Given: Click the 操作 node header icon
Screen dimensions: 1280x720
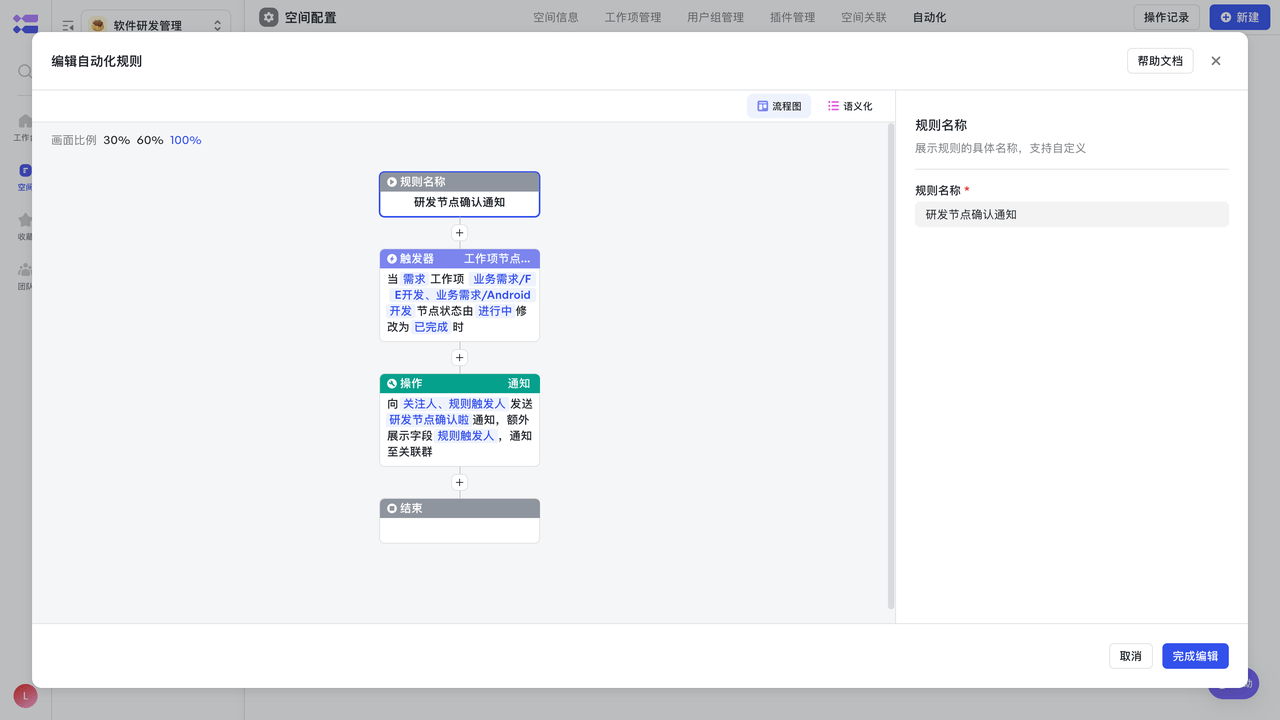Looking at the screenshot, I should [392, 384].
